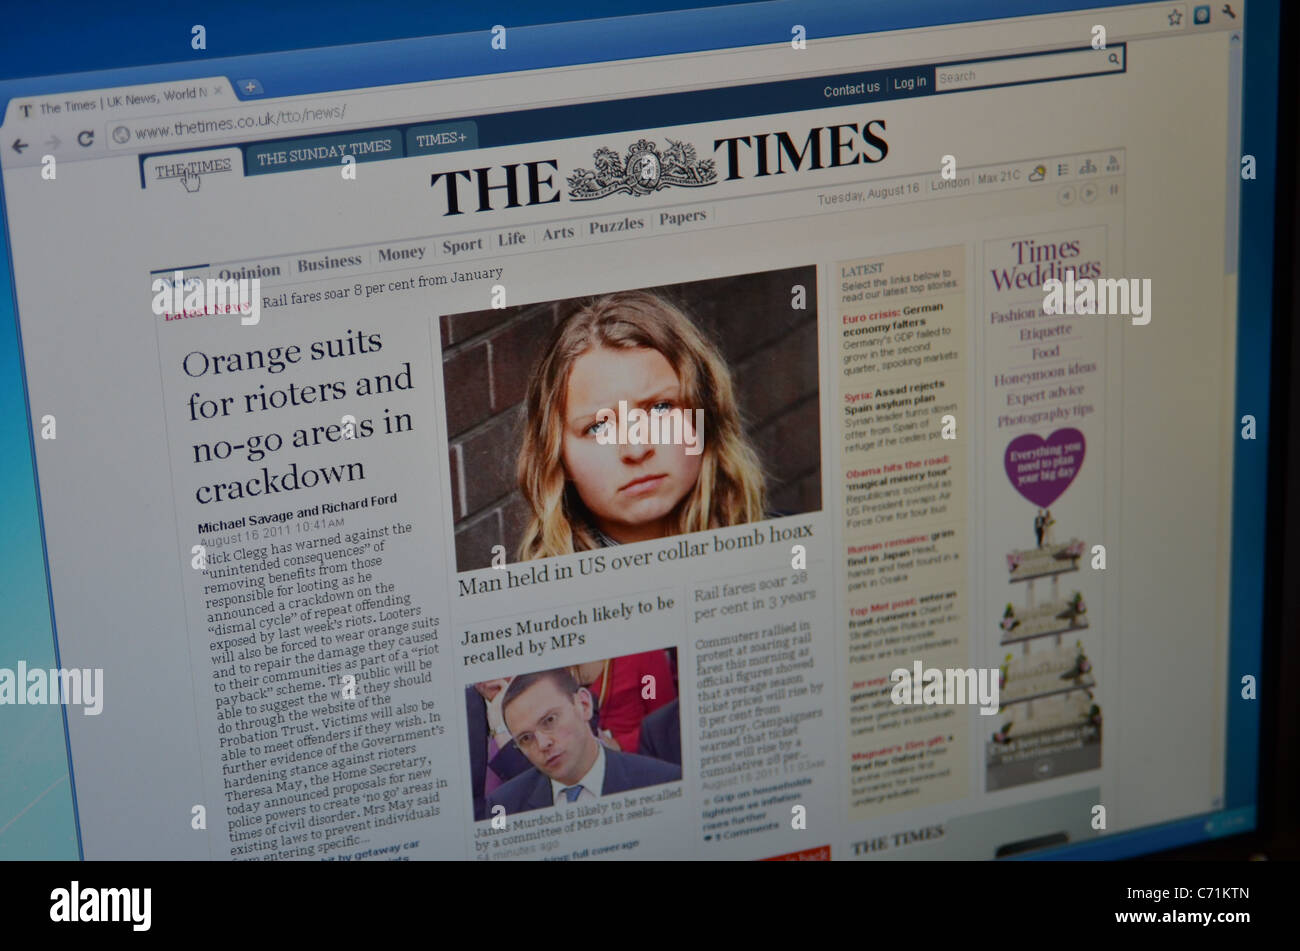Click the globe site icon in address bar
The width and height of the screenshot is (1300, 951).
[121, 135]
